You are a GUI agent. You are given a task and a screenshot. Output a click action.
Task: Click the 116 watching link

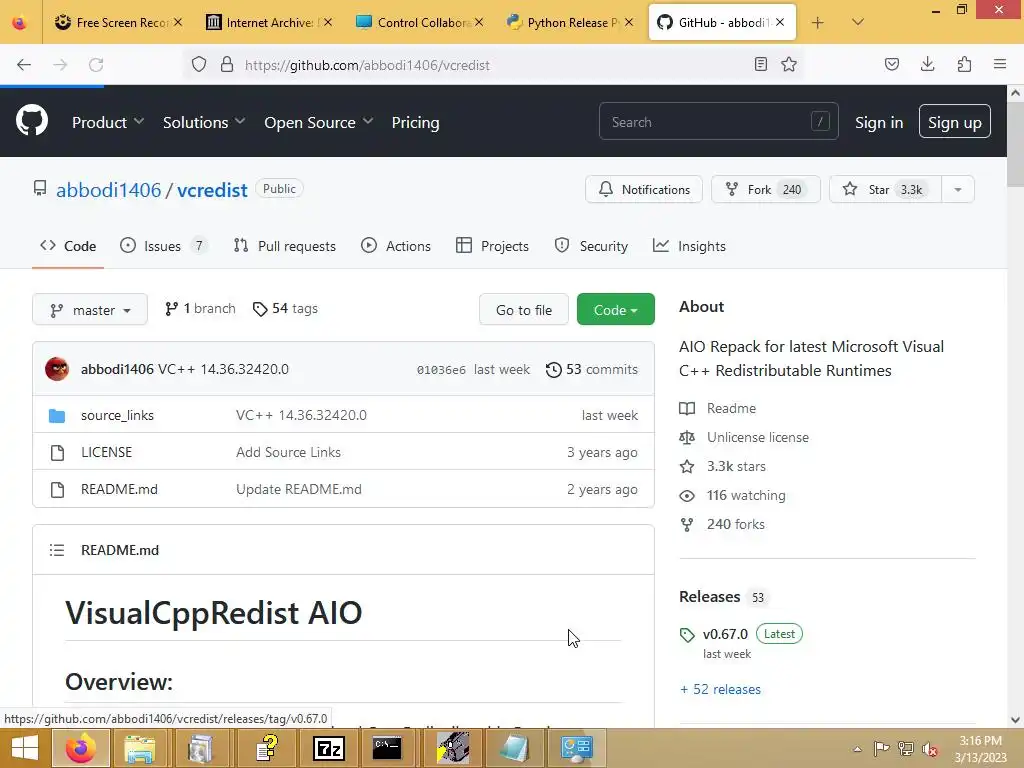click(746, 495)
